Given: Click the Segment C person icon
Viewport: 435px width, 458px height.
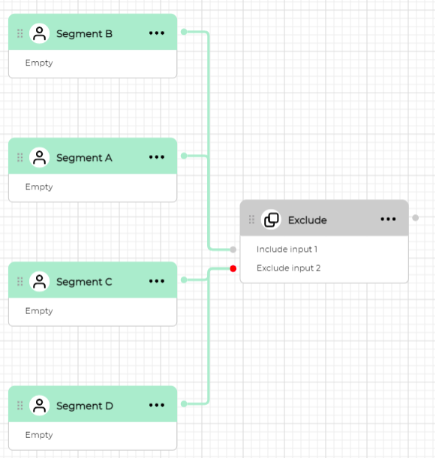Looking at the screenshot, I should click(x=39, y=281).
